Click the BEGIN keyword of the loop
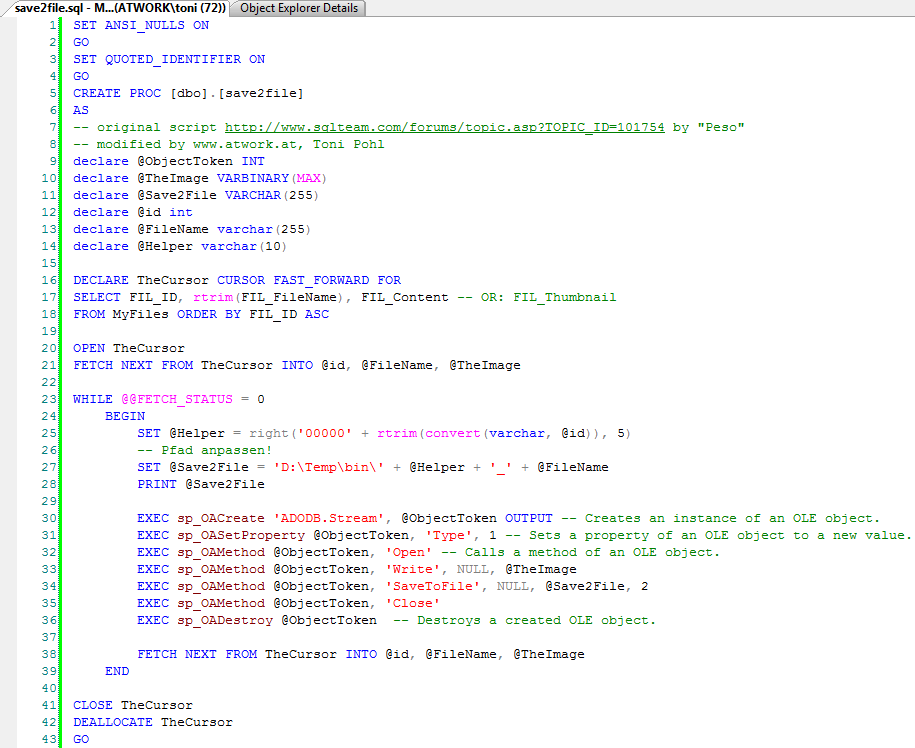This screenshot has height=748, width=915. point(125,416)
